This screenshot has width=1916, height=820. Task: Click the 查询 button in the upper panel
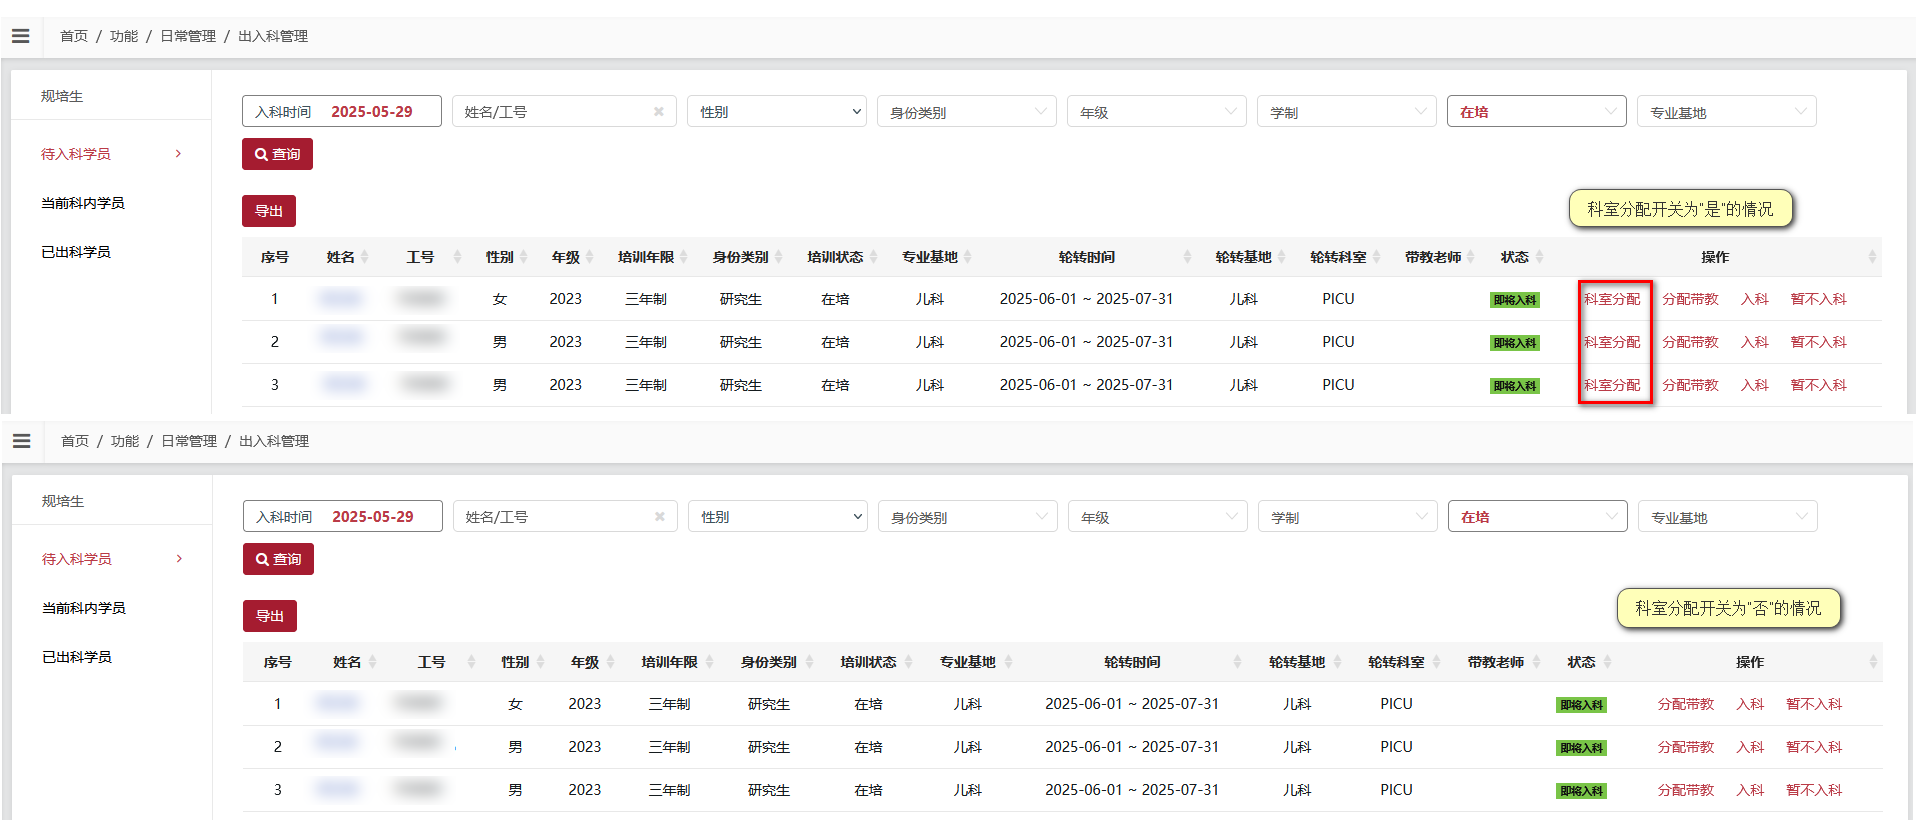coord(277,154)
